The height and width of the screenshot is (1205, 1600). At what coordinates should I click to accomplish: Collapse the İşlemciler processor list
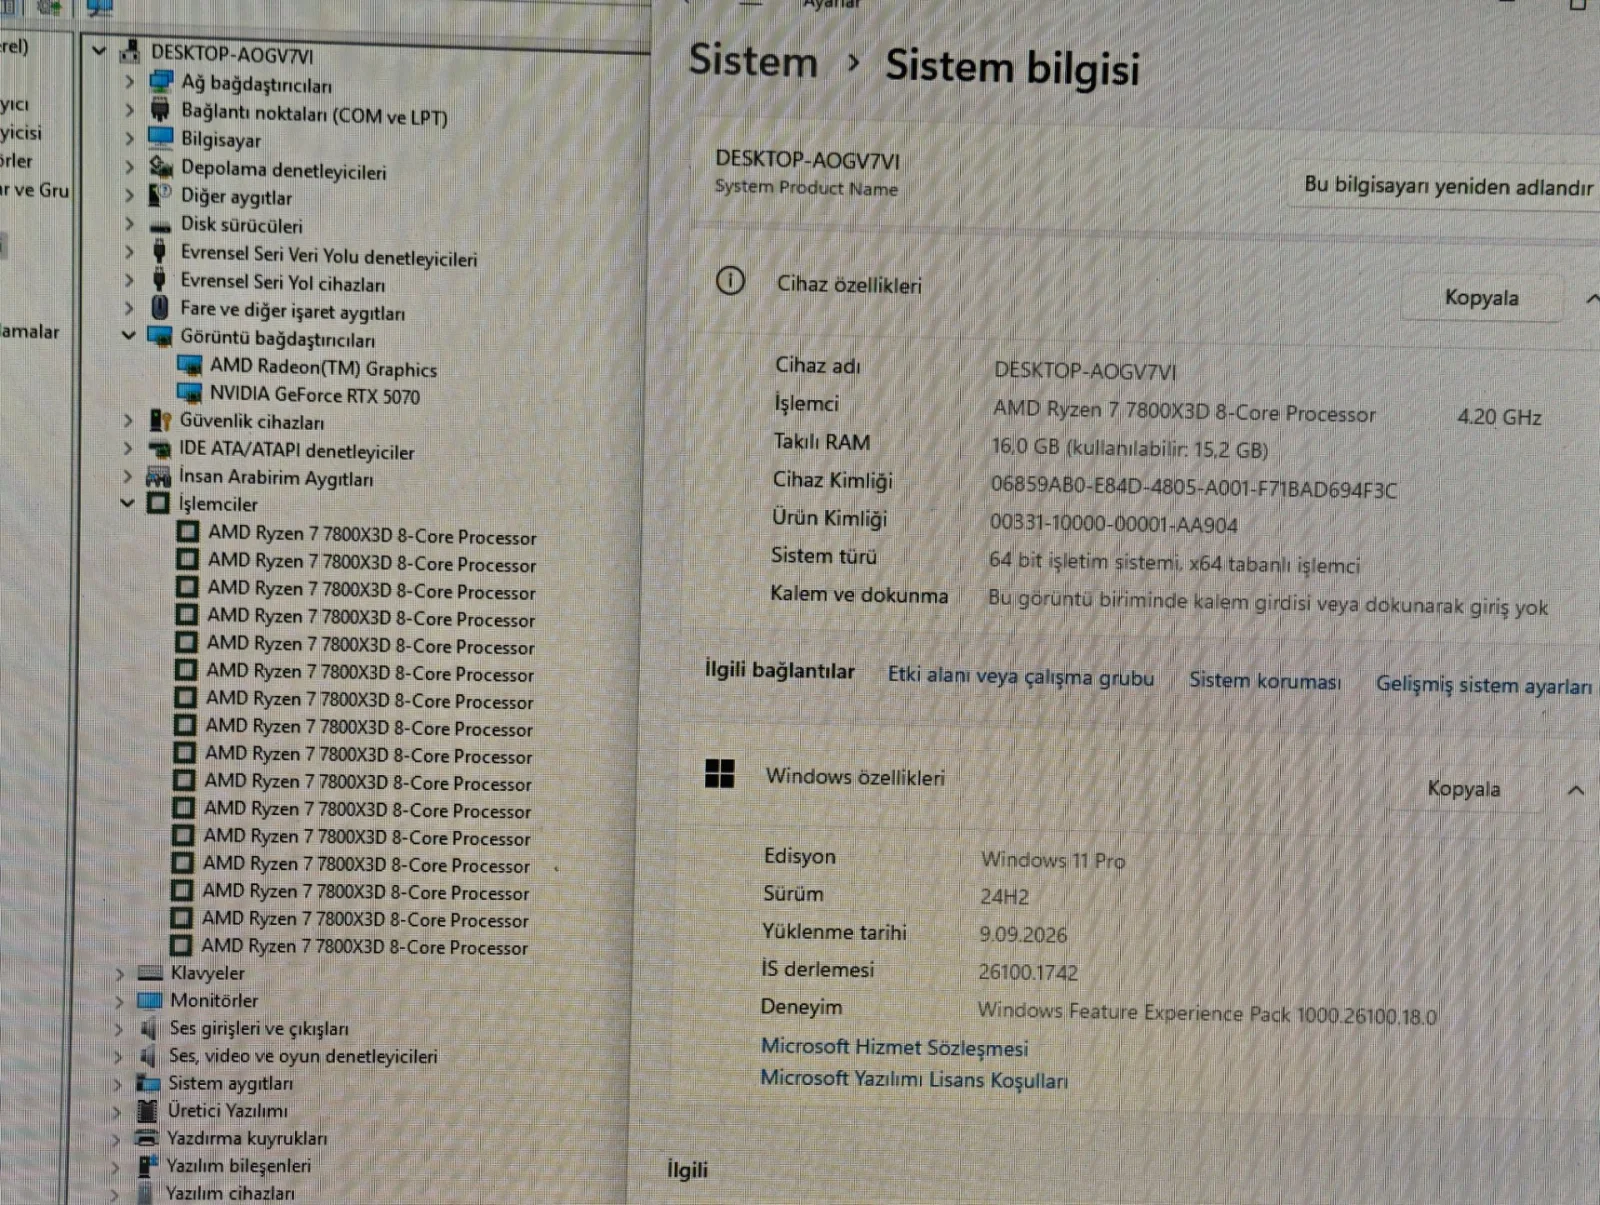coord(127,503)
